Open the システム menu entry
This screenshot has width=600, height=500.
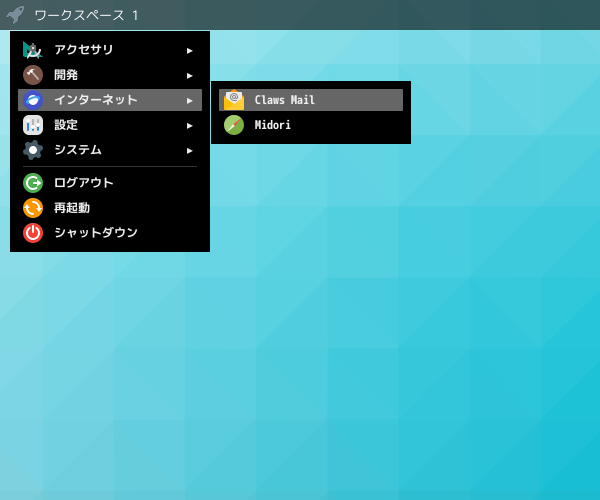[x=110, y=150]
